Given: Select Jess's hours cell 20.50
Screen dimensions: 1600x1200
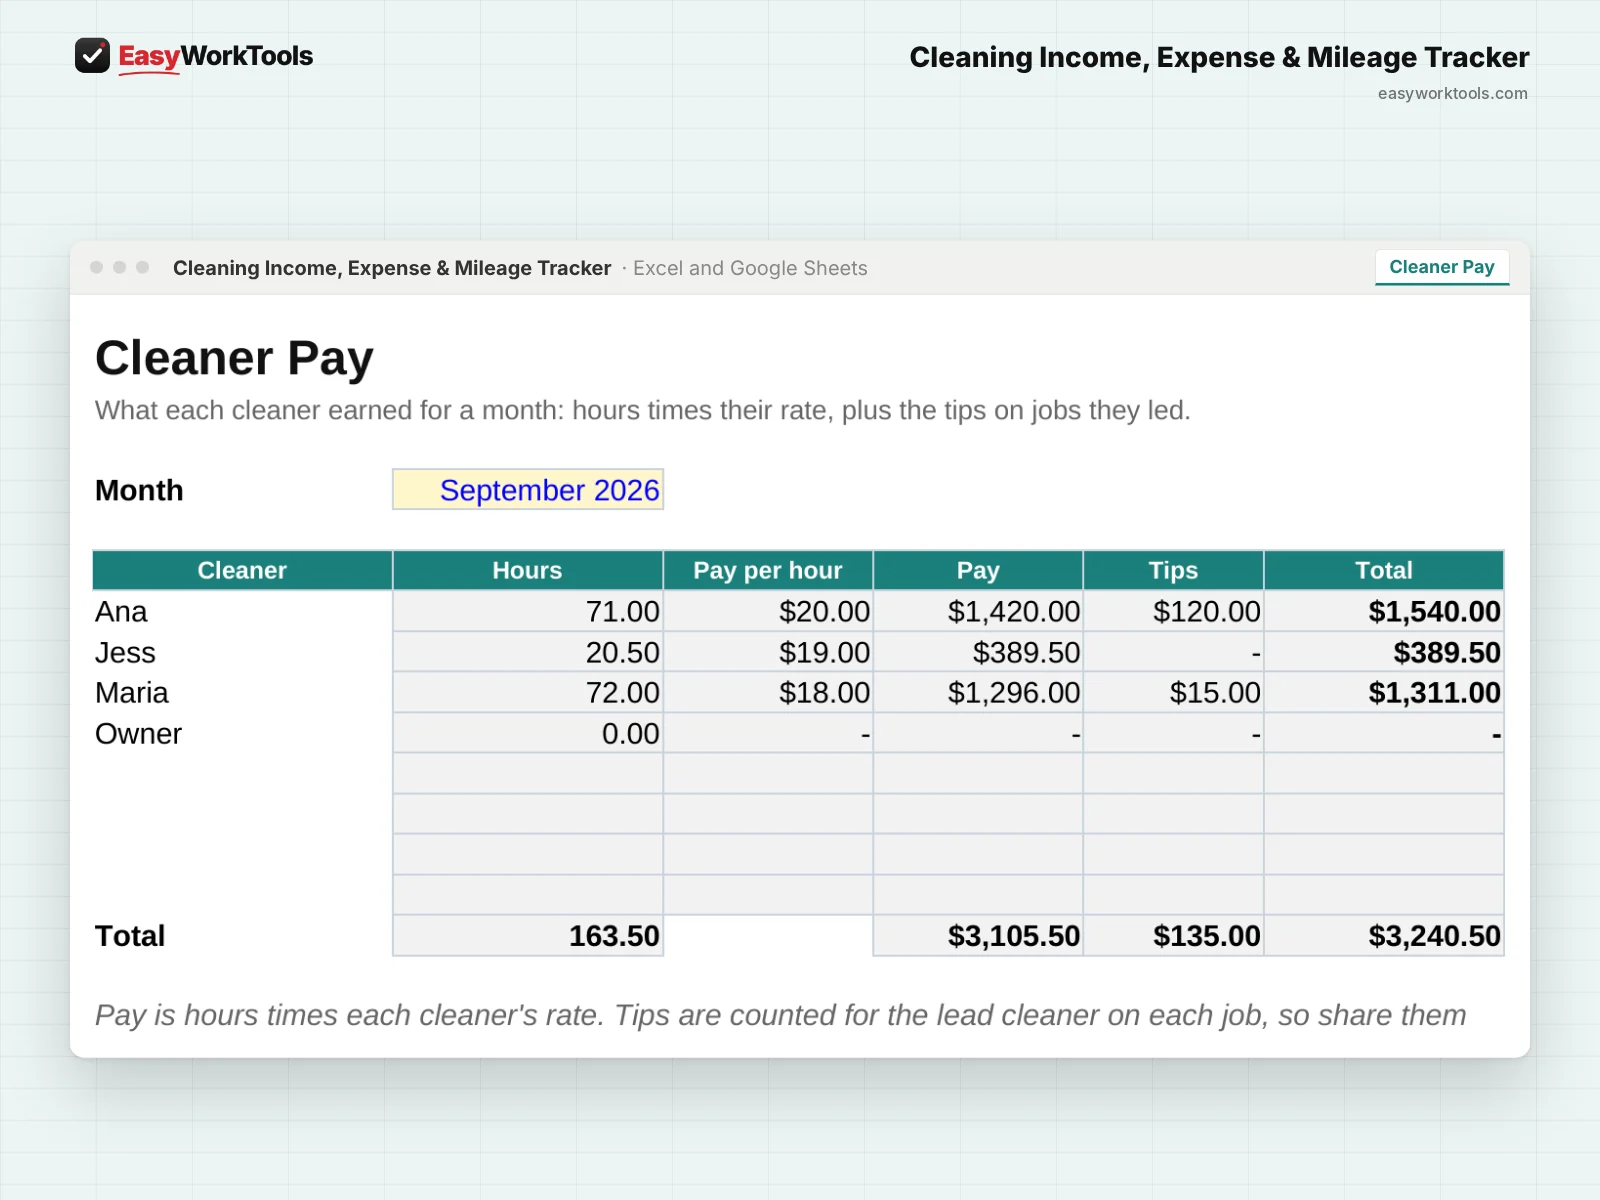Looking at the screenshot, I should [x=528, y=652].
